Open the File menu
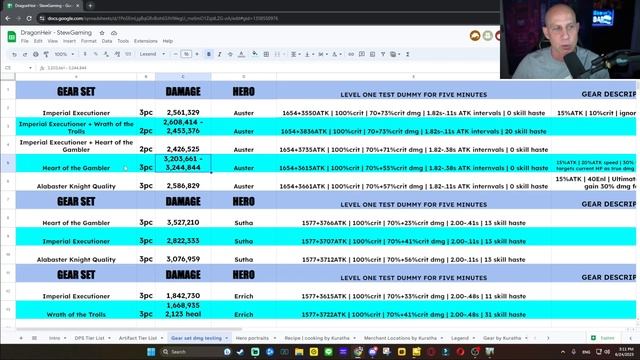The height and width of the screenshot is (360, 640). [24, 41]
